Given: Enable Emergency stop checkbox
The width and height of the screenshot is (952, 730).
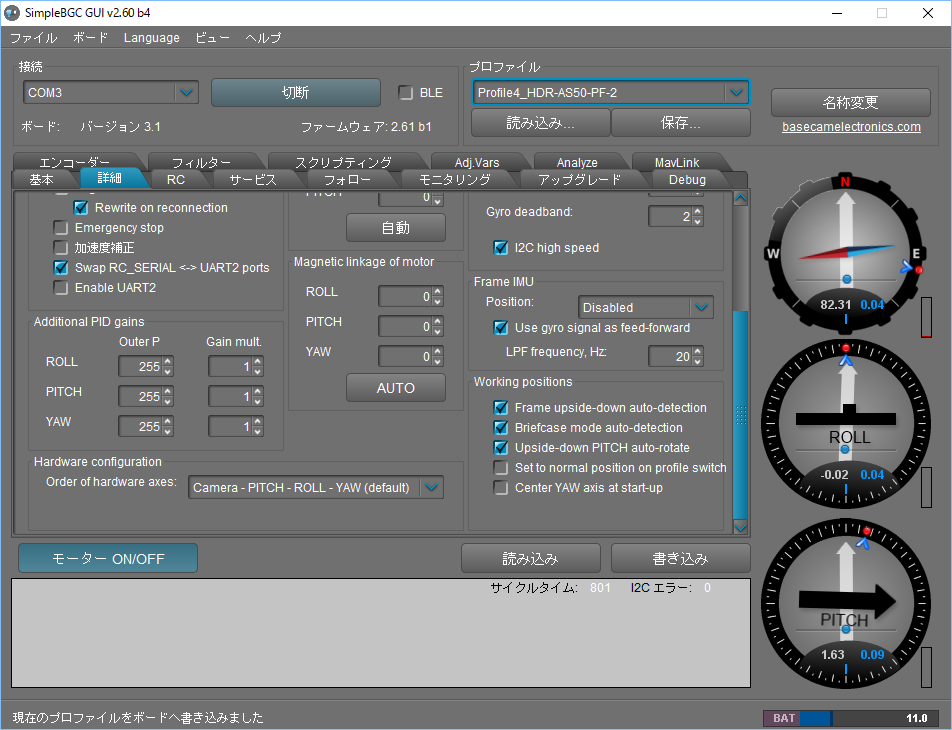Looking at the screenshot, I should [61, 228].
